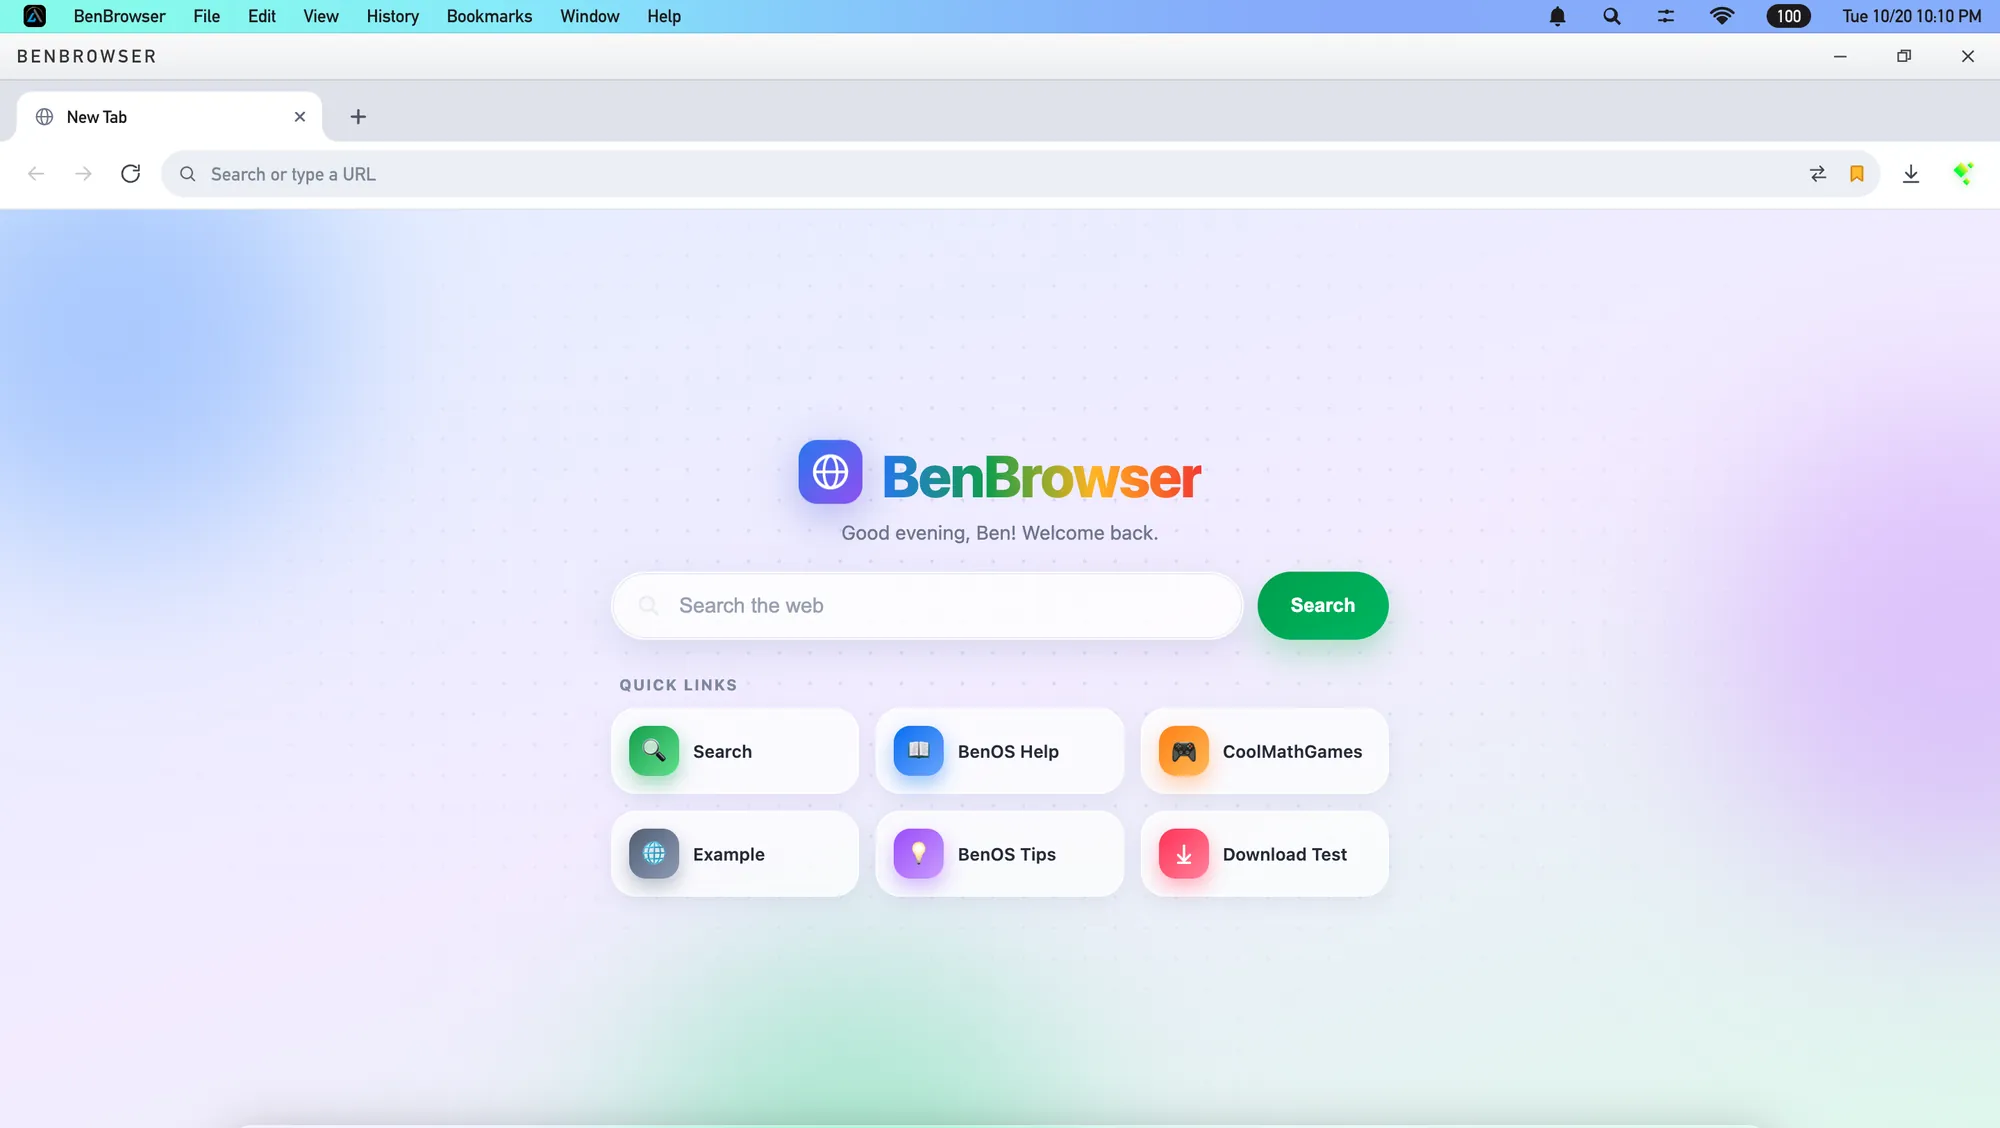
Task: Bookmark this page with the orange bookmark icon
Action: [x=1857, y=174]
